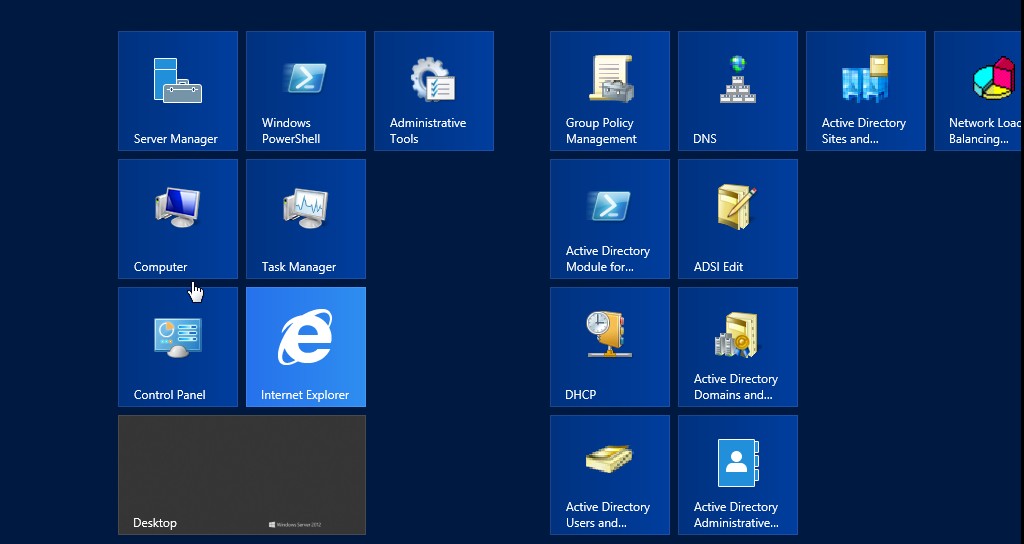Launch Task Manager tile
This screenshot has width=1024, height=544.
click(x=306, y=219)
